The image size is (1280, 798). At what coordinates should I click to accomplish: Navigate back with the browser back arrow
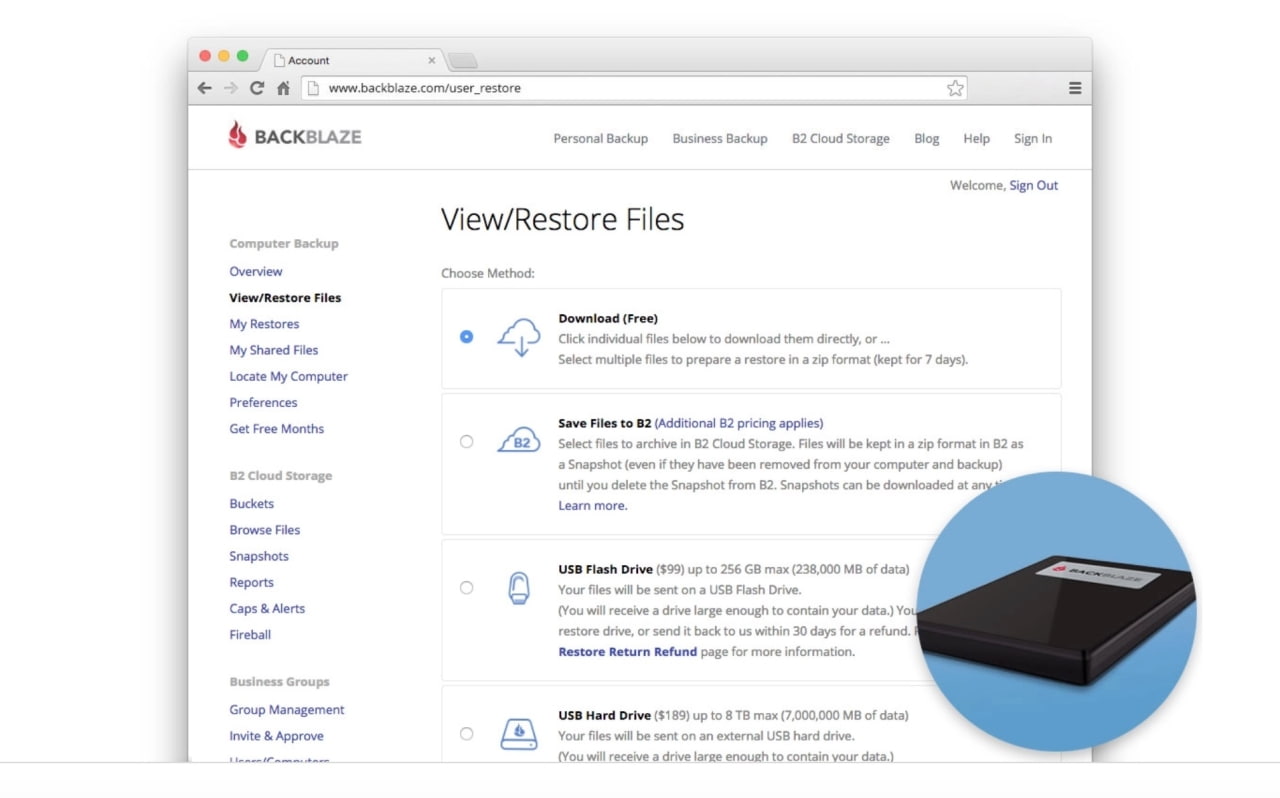205,88
